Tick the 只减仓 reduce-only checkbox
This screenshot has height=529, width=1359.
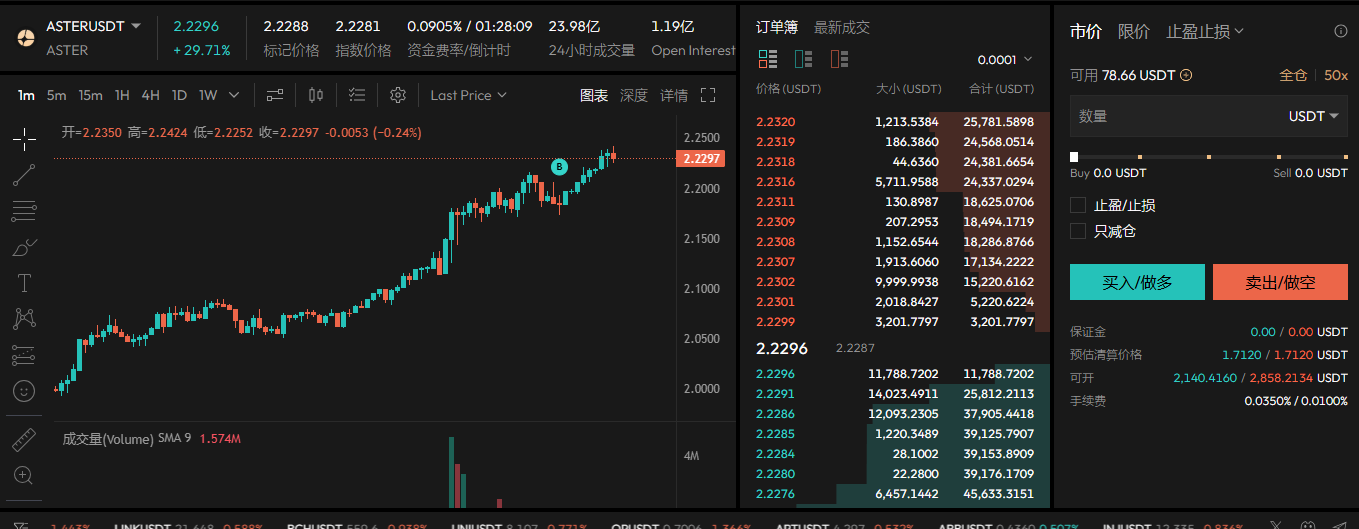tap(1078, 231)
